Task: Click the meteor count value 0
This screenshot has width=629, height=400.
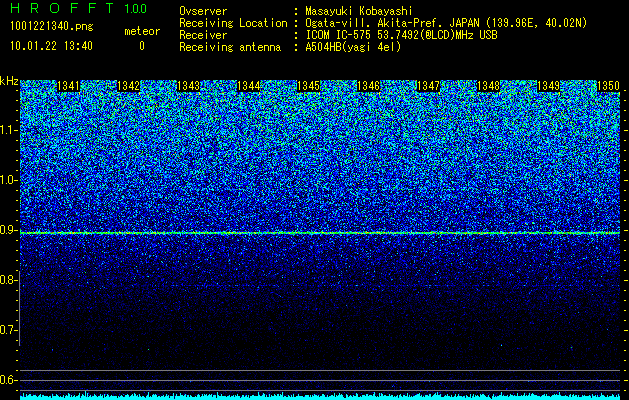Action: (142, 46)
